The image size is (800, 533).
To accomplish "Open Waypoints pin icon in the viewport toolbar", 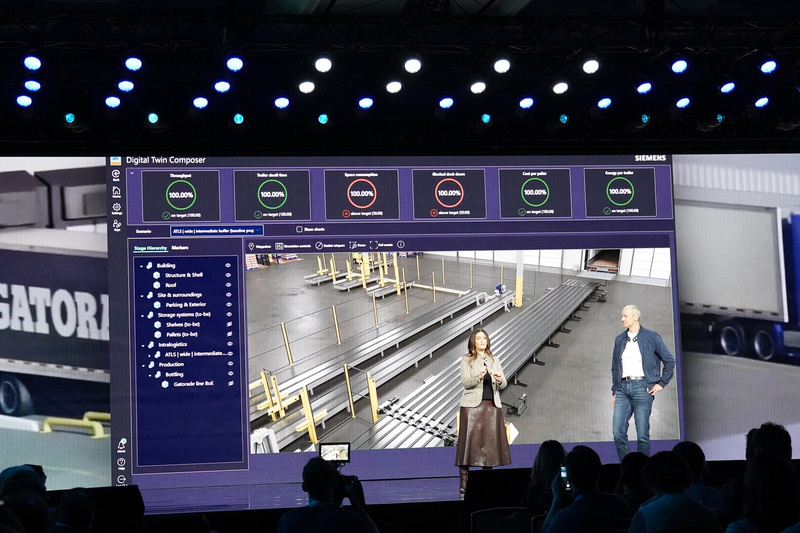I will coord(251,246).
